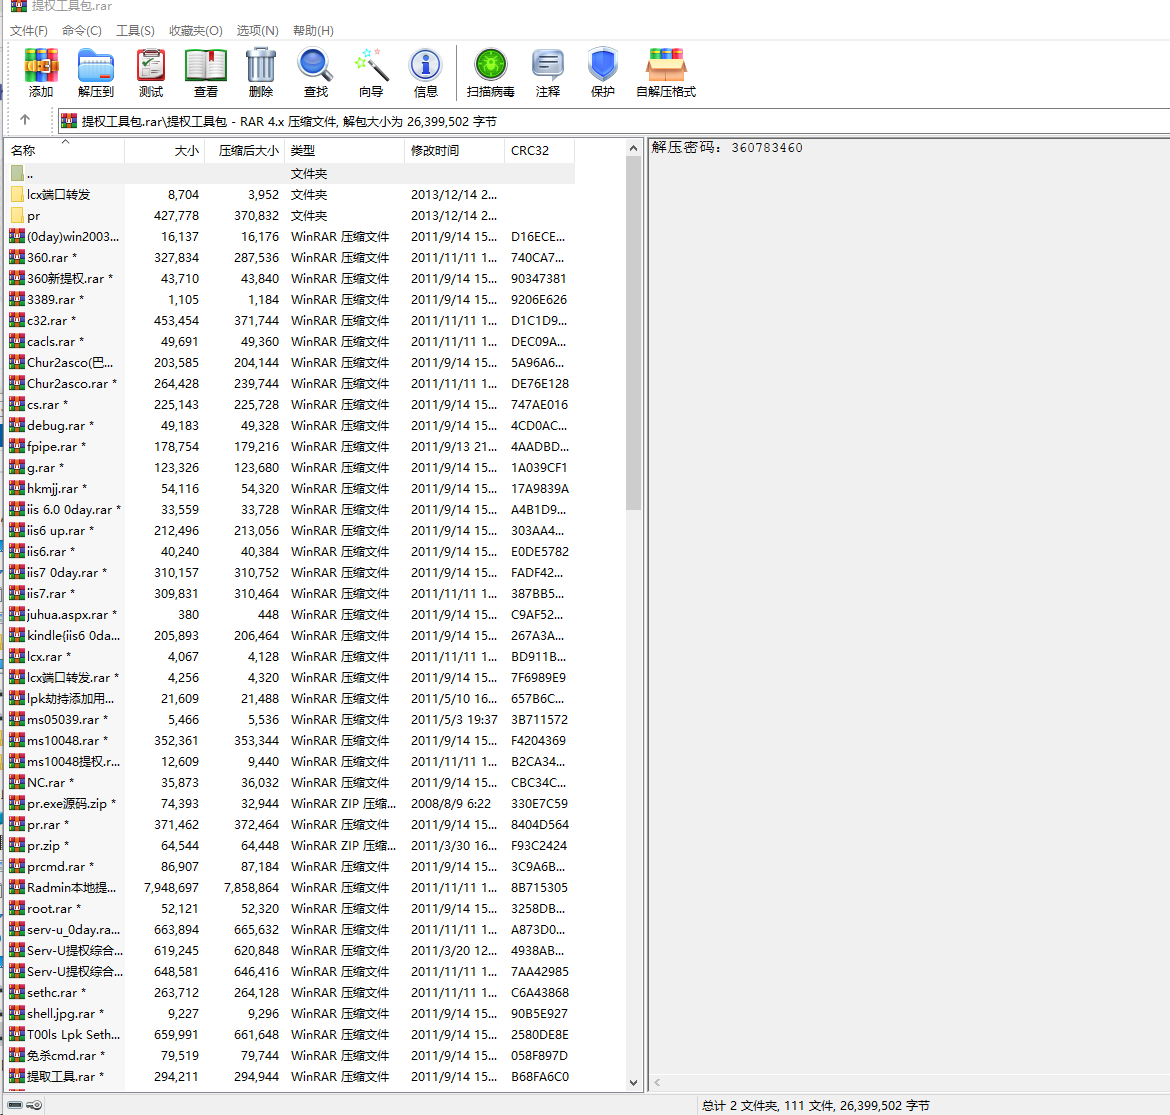Click the file list scroll down arrow
1170x1115 pixels.
634,1082
